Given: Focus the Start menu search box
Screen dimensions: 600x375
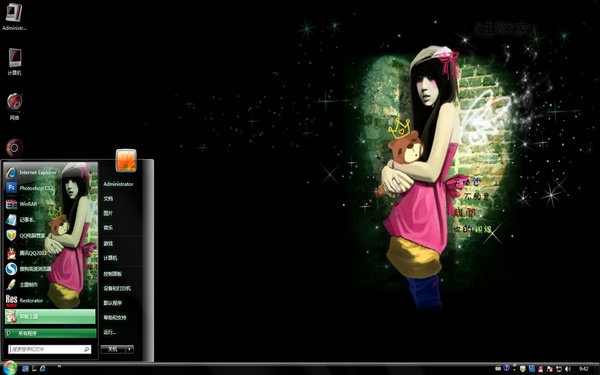Looking at the screenshot, I should (x=50, y=349).
